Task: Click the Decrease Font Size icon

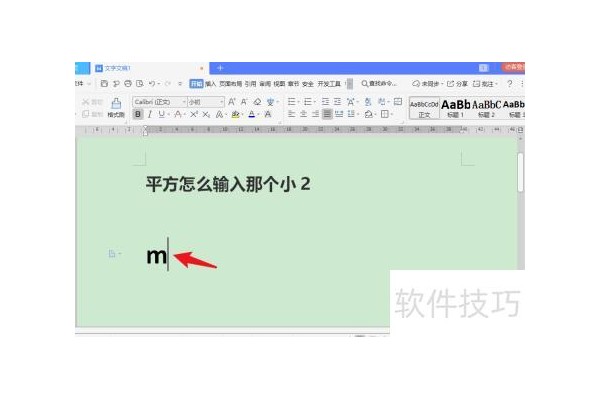Action: [244, 102]
